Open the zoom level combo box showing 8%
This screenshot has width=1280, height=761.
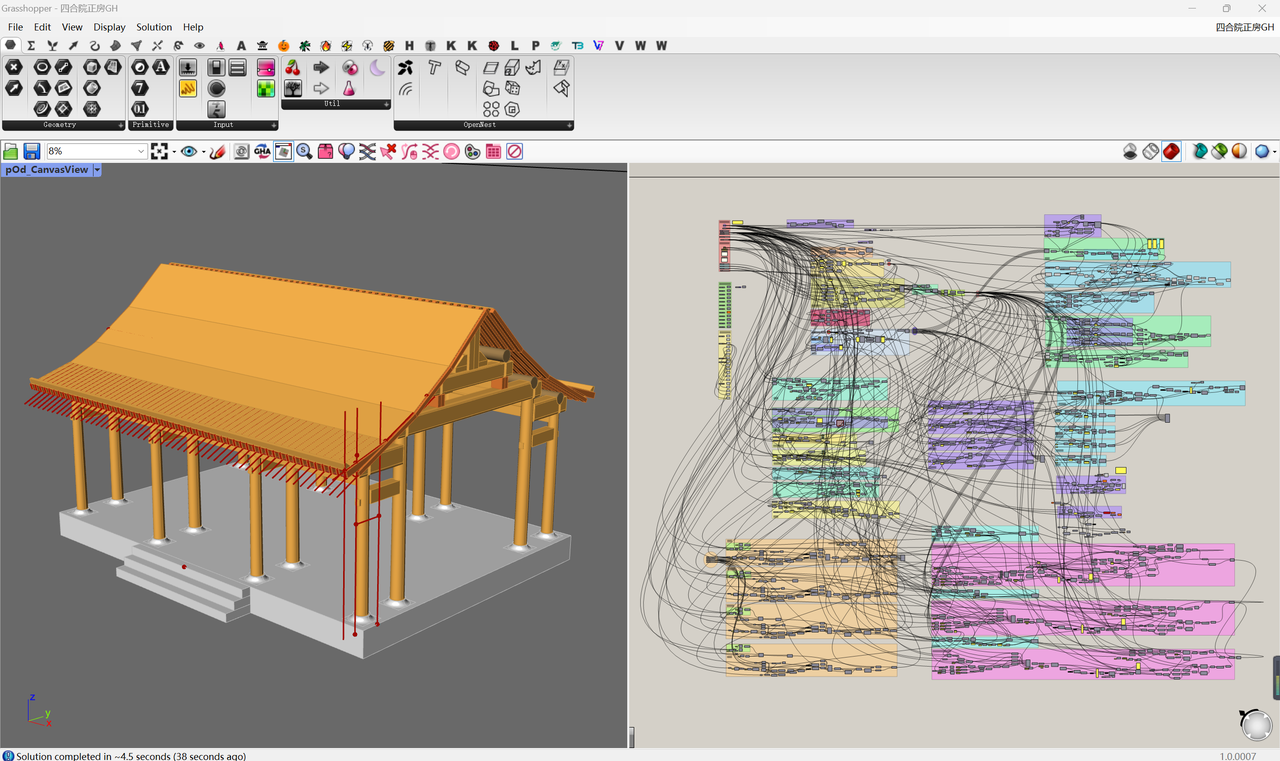pos(96,151)
